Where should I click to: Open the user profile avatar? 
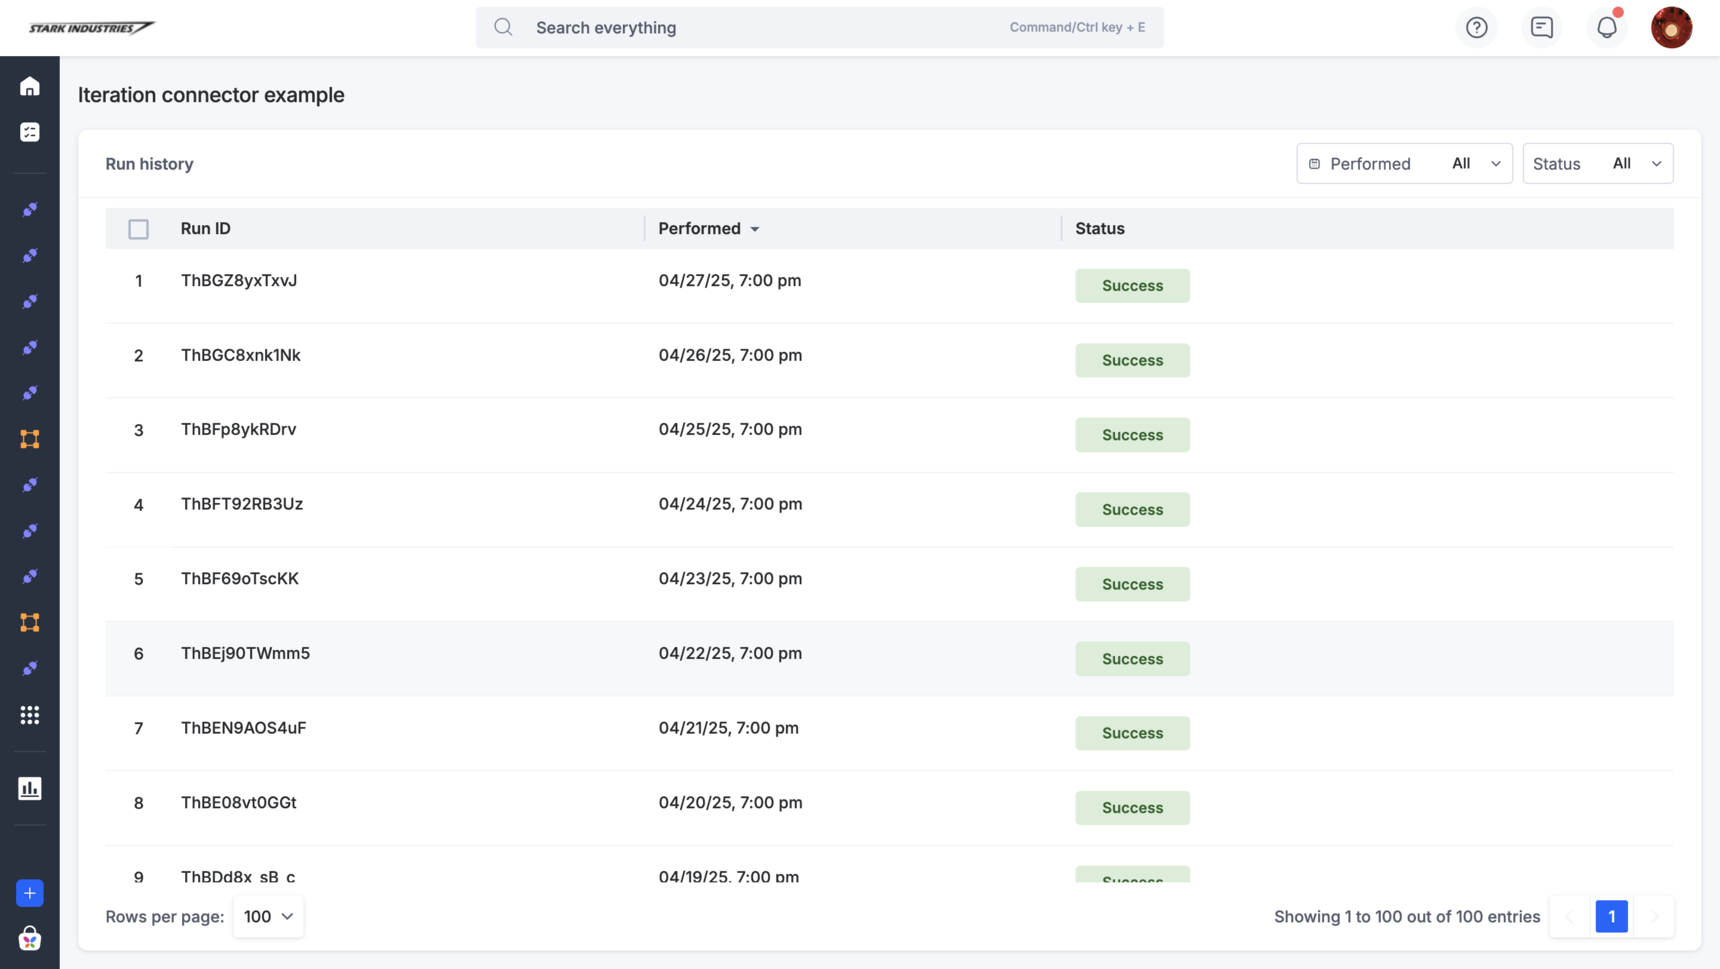1671,28
